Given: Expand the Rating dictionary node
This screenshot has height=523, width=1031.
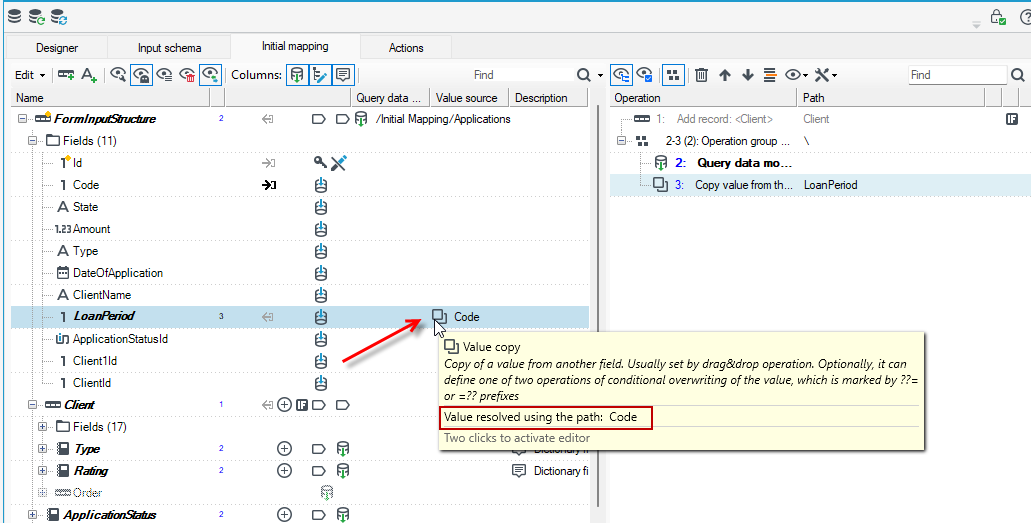Looking at the screenshot, I should (43, 471).
